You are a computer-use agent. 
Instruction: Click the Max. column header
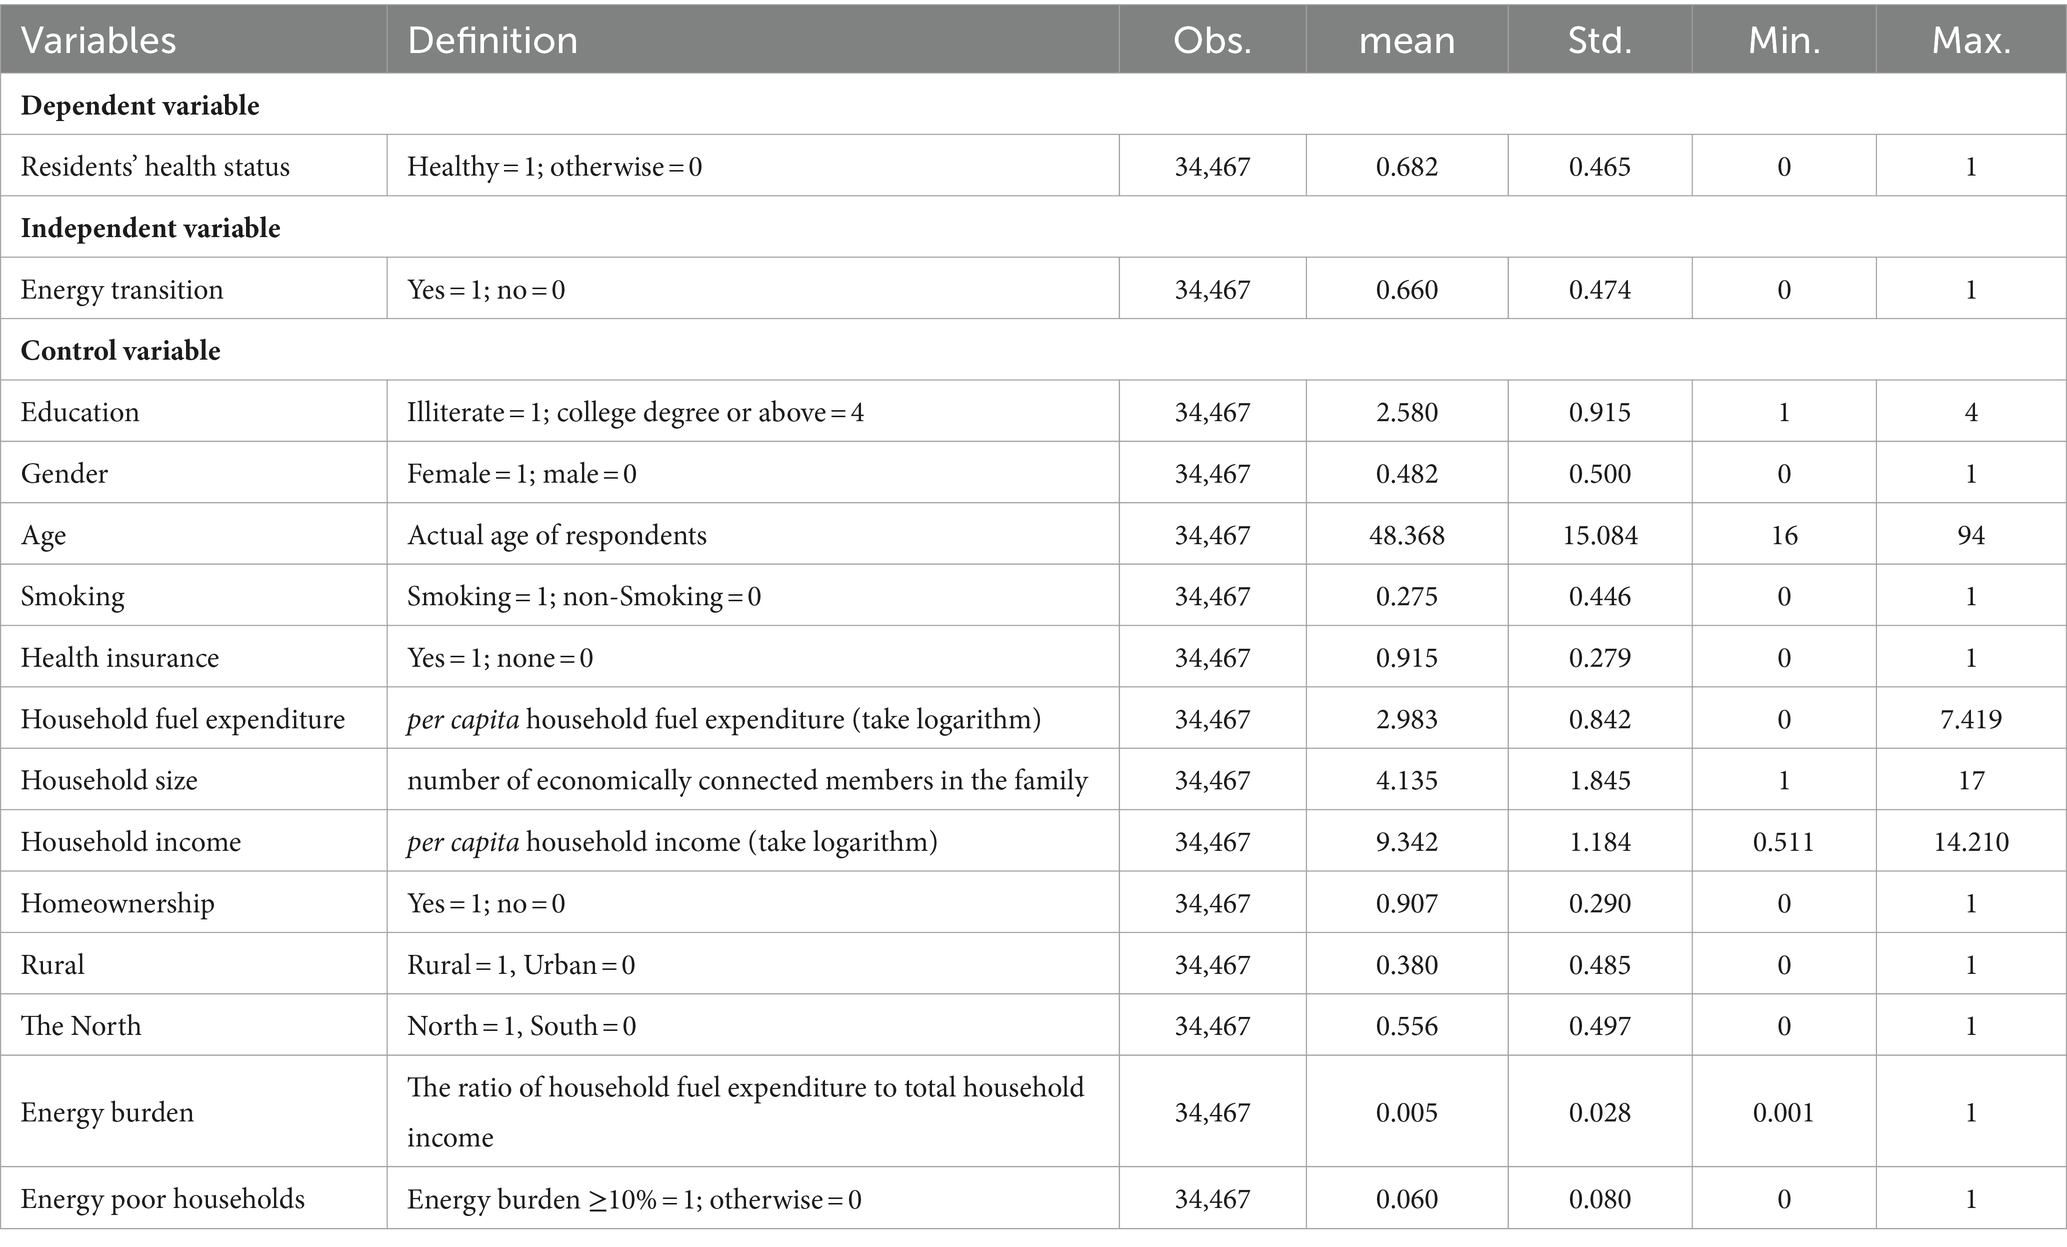pos(1971,40)
